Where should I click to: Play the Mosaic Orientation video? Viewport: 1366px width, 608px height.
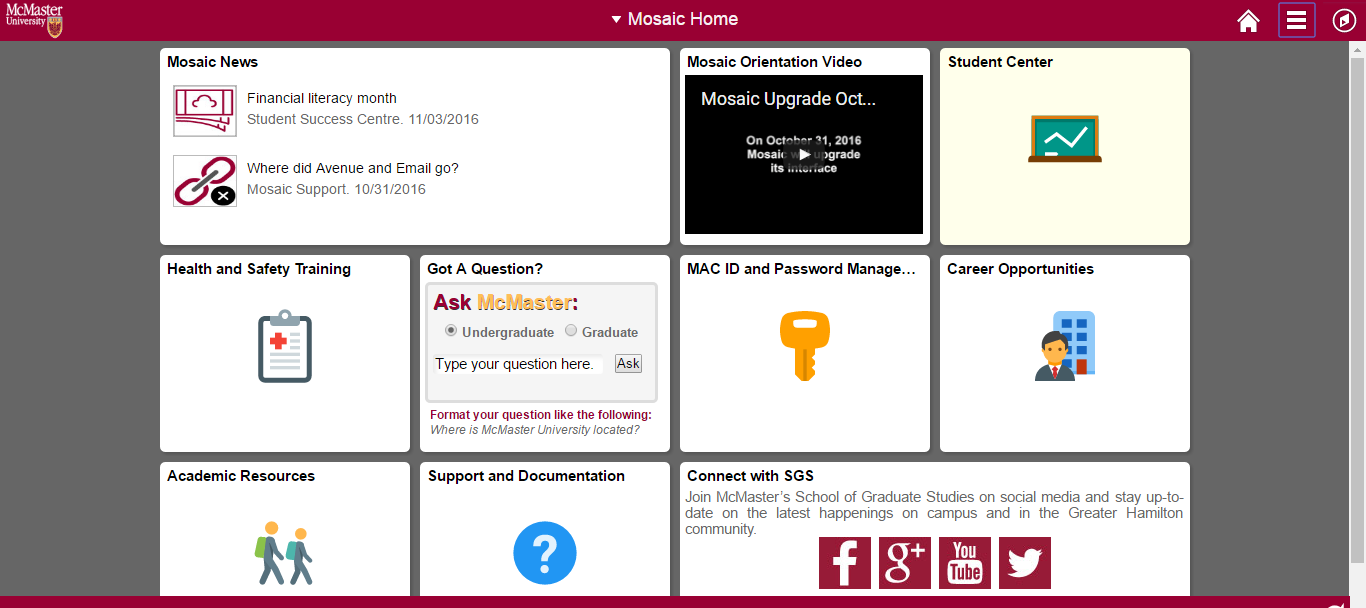pos(804,154)
